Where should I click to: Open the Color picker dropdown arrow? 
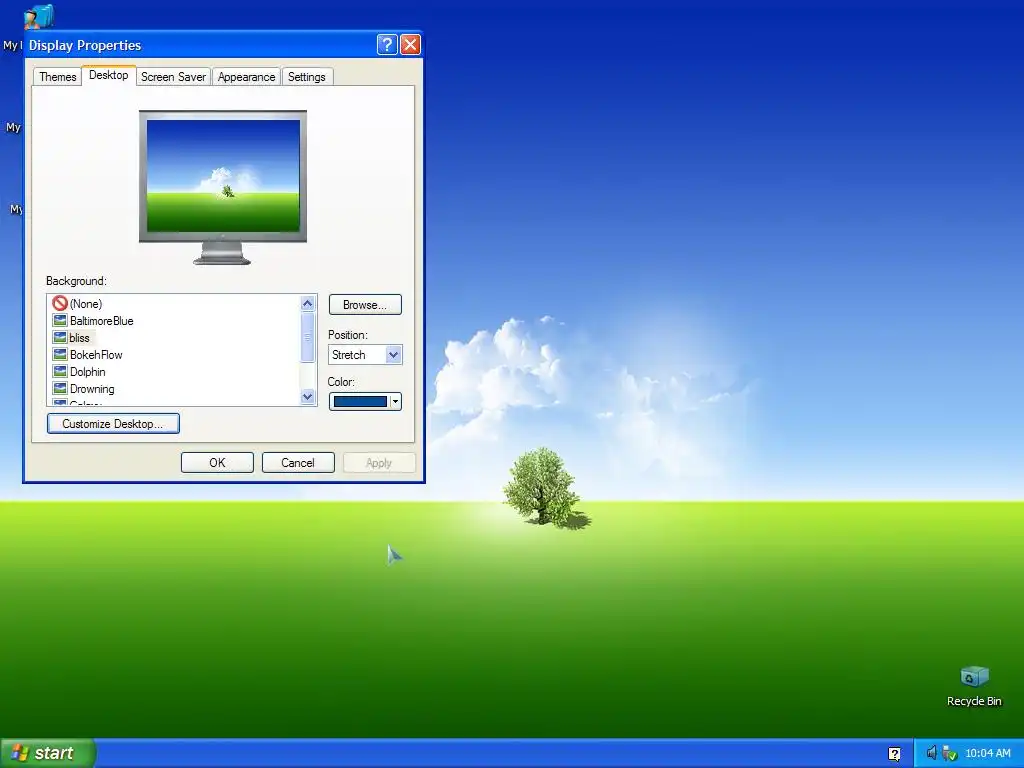pos(395,402)
